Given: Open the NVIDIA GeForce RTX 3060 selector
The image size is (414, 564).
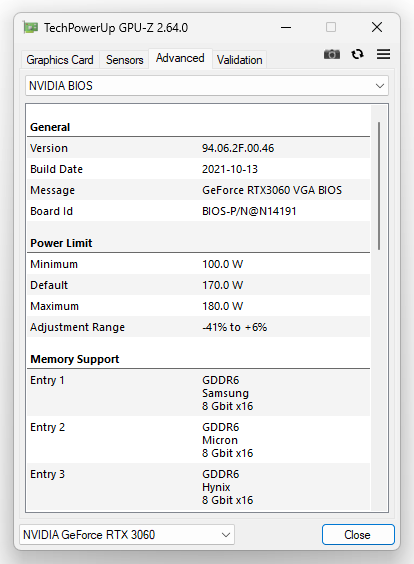Looking at the screenshot, I should 127,535.
